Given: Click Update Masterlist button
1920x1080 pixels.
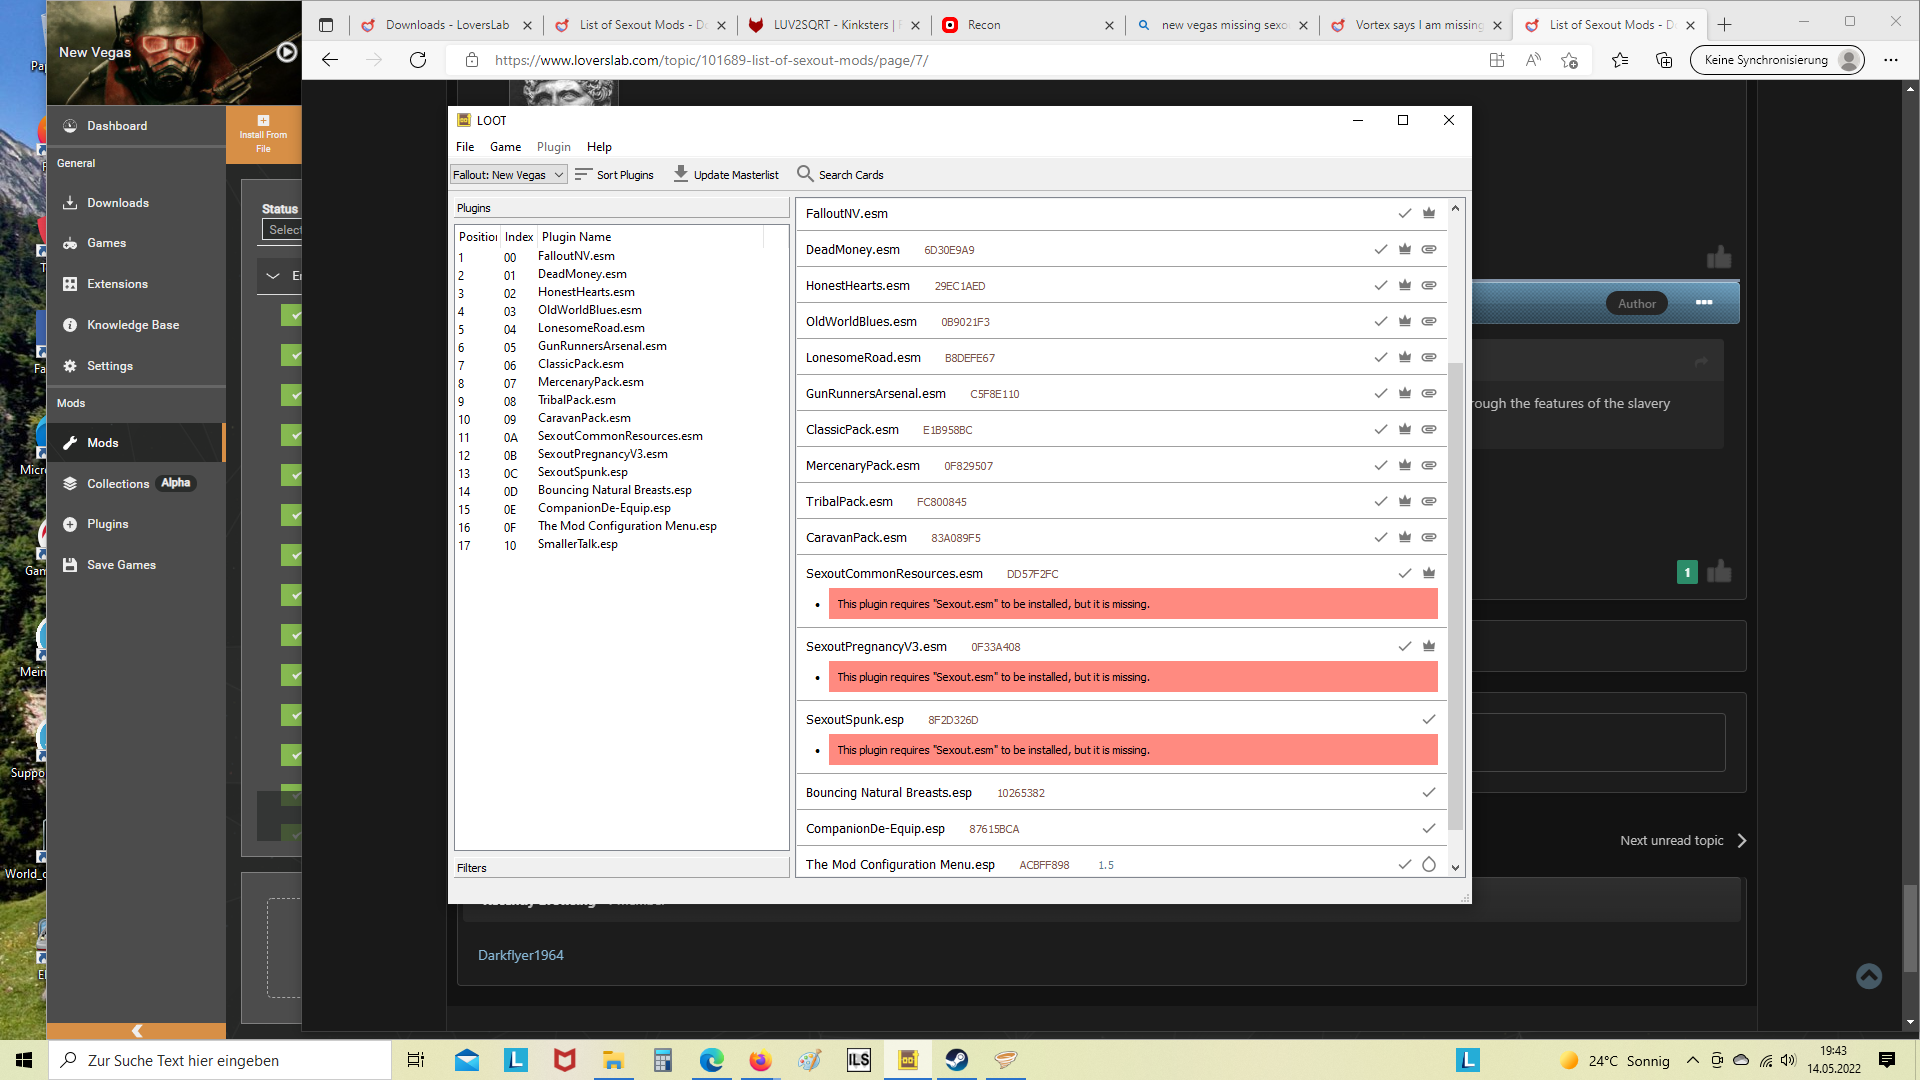Looking at the screenshot, I should [726, 175].
